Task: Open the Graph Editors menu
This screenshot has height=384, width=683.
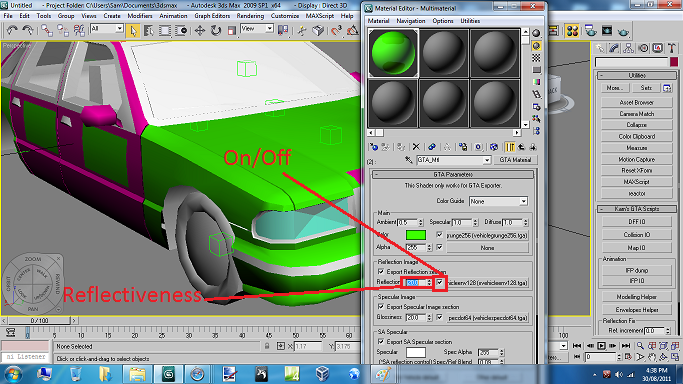Action: [212, 16]
